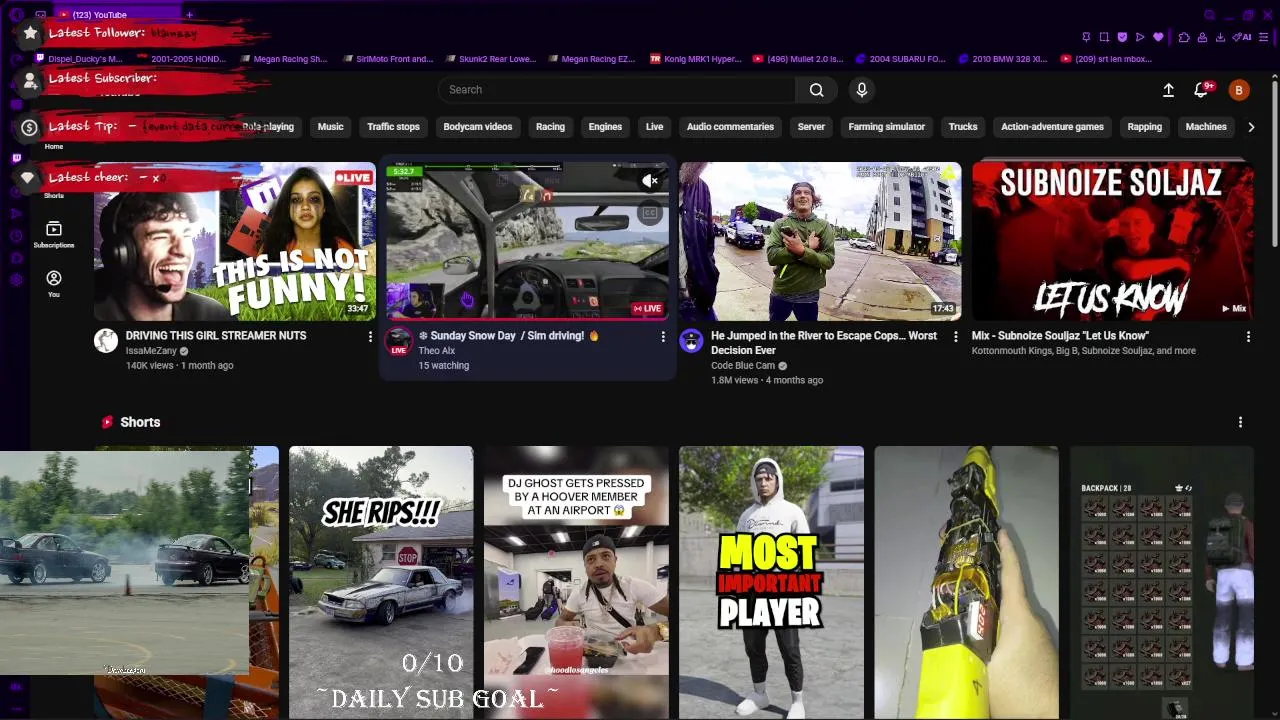
Task: Open the browser downloads icon
Action: tap(1220, 37)
